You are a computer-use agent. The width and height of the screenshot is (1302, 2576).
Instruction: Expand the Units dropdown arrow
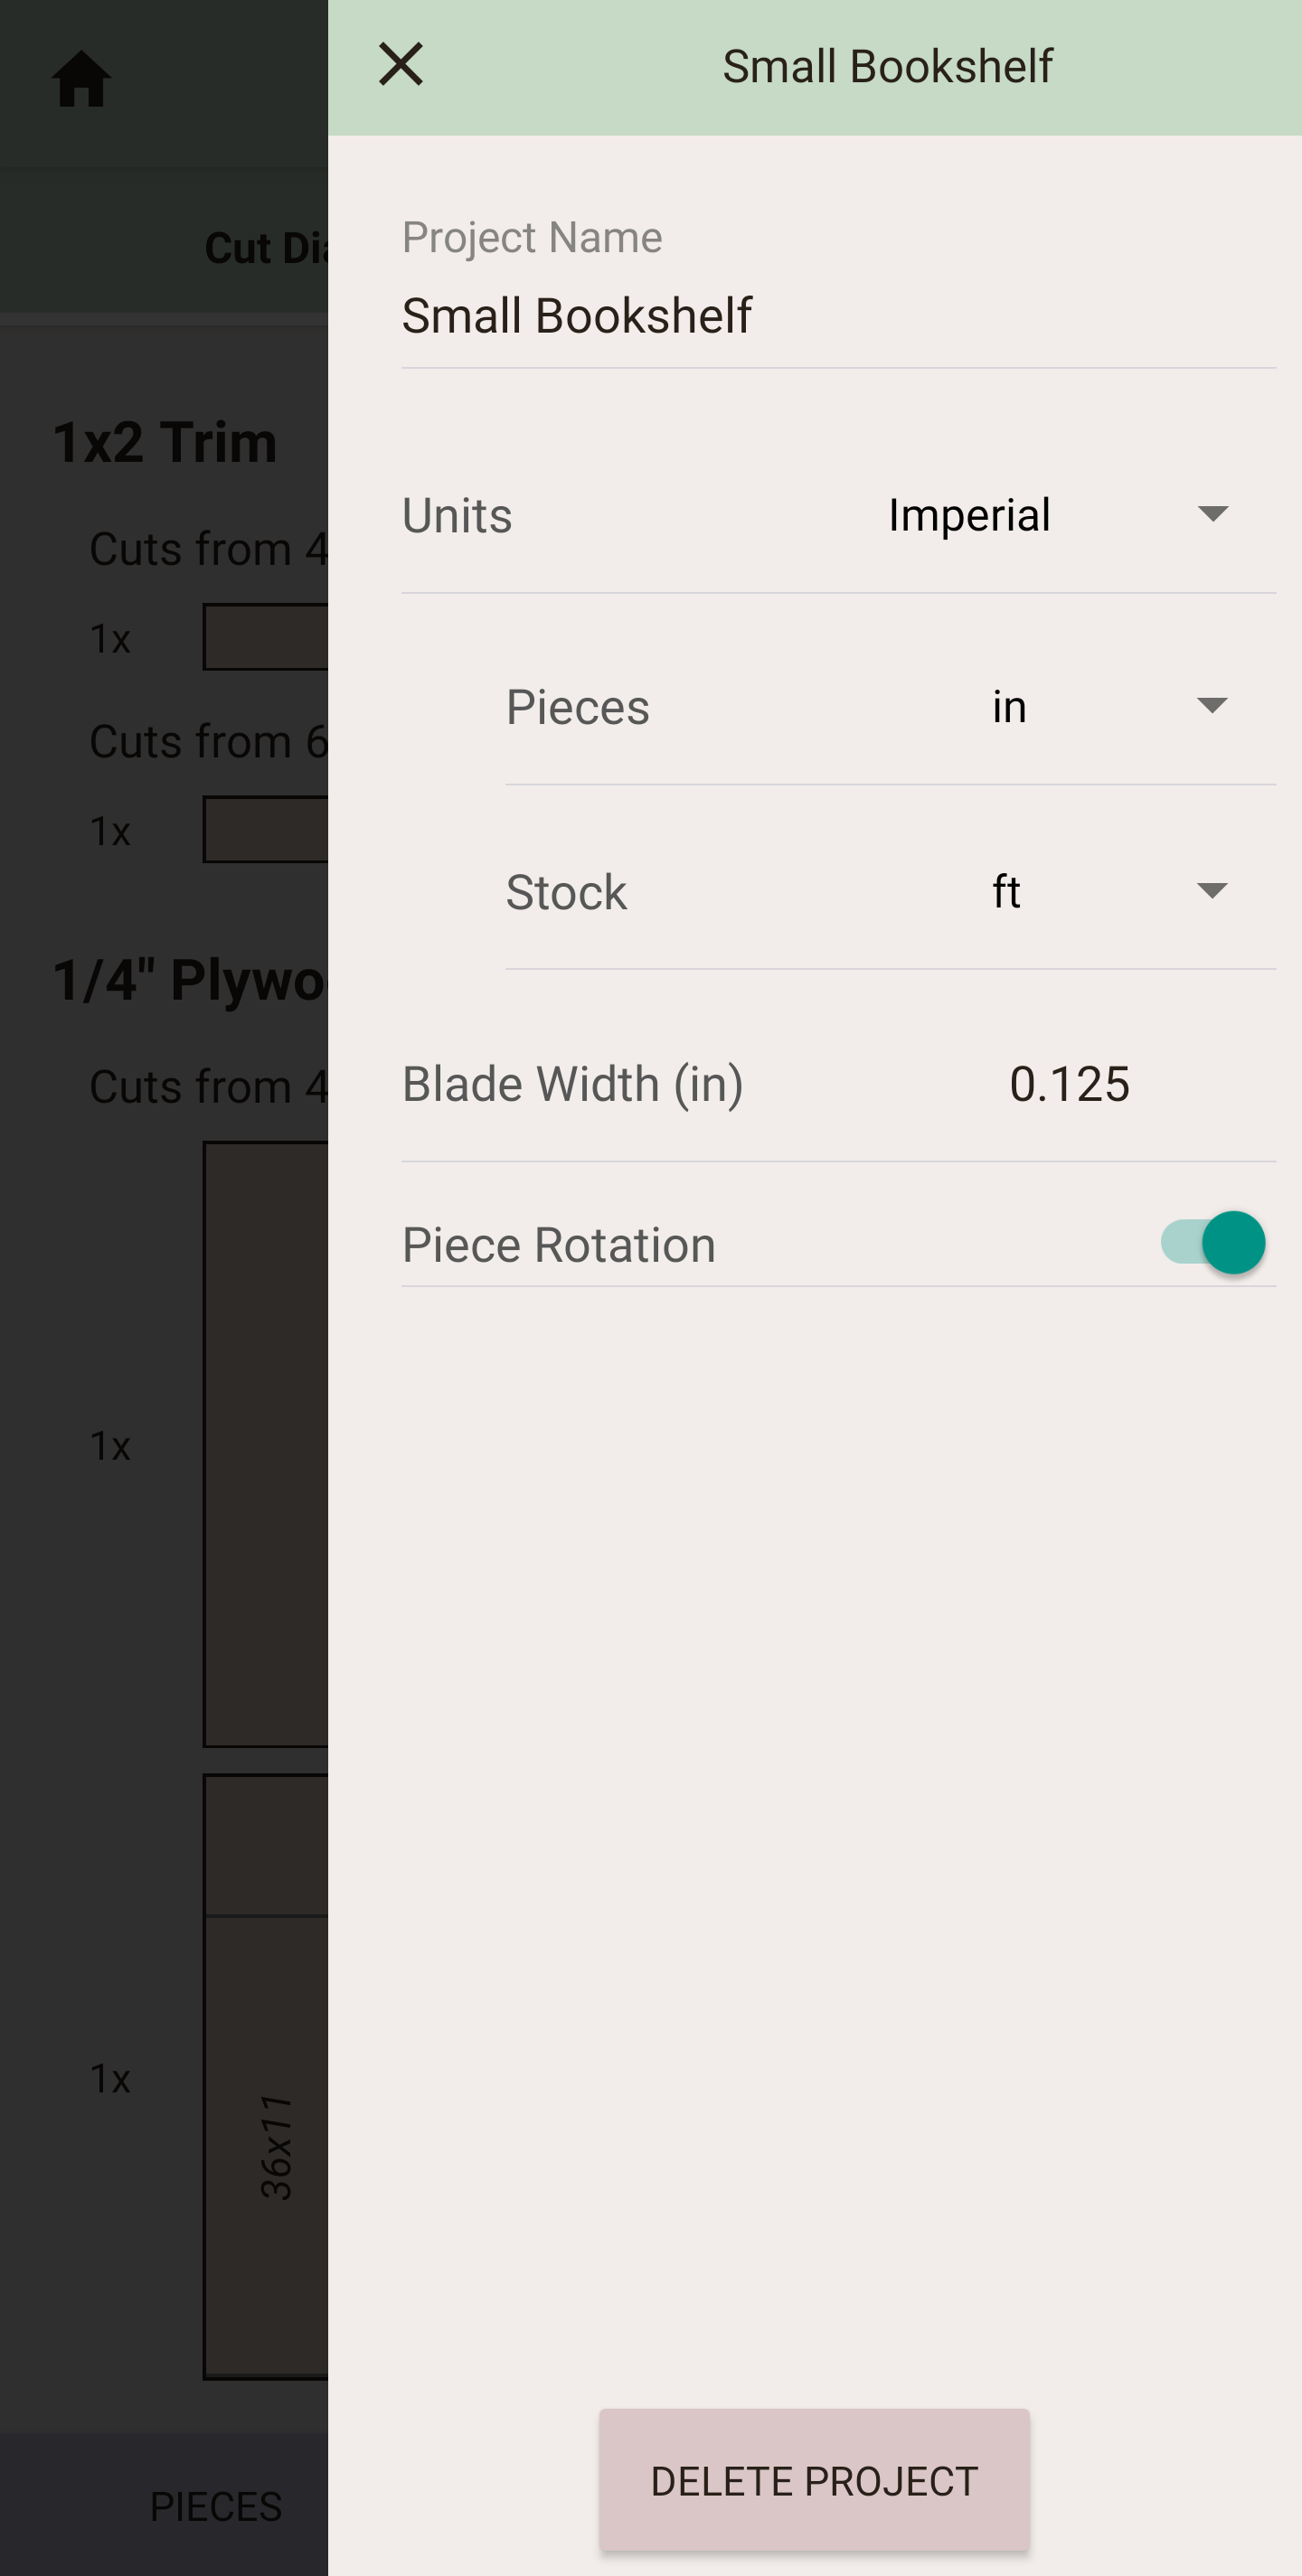[1212, 514]
